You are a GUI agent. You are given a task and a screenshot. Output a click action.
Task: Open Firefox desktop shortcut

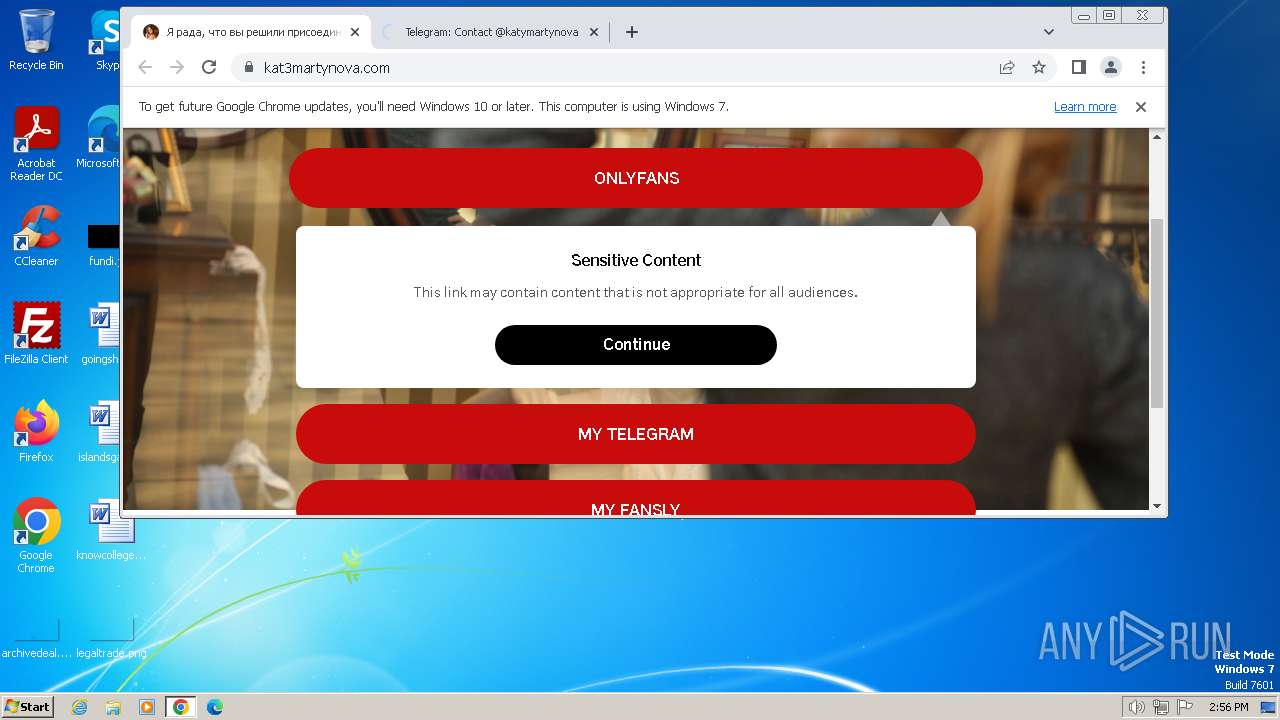(36, 432)
